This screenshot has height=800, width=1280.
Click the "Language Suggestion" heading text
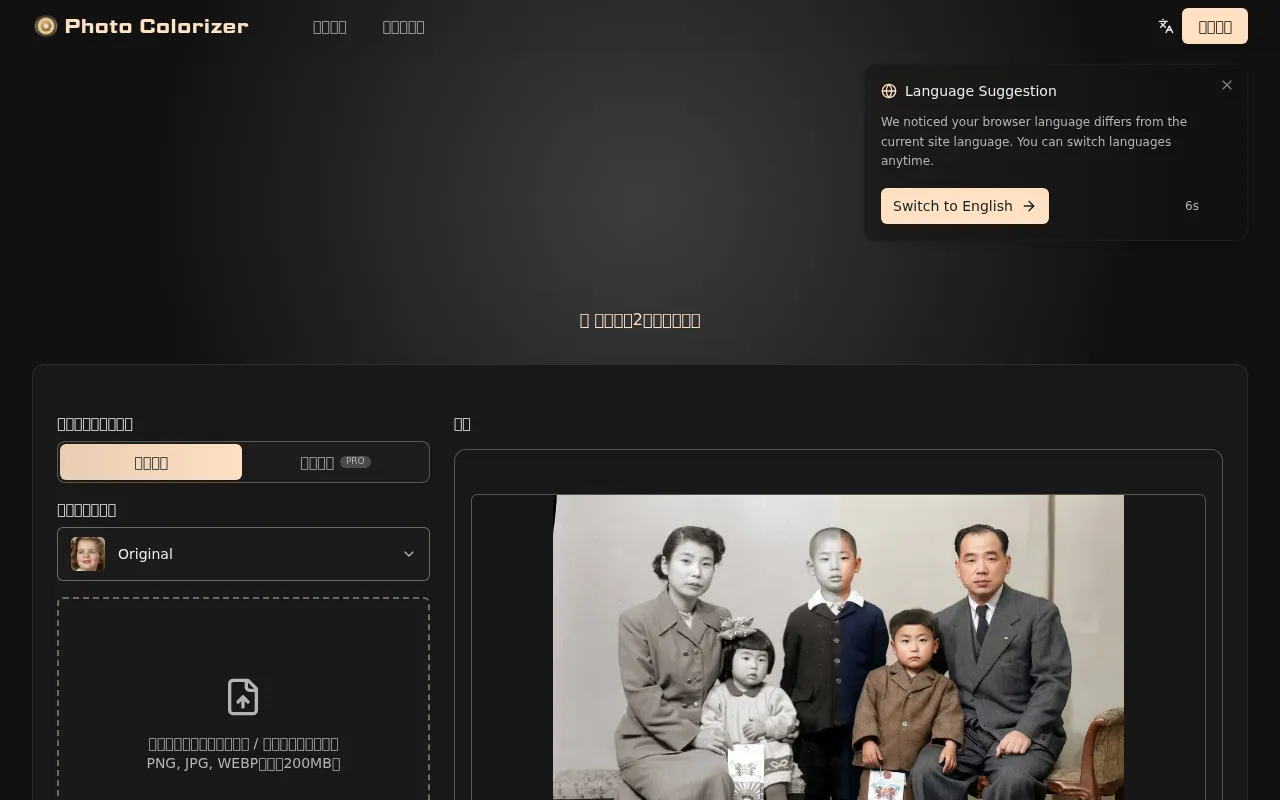pyautogui.click(x=981, y=91)
